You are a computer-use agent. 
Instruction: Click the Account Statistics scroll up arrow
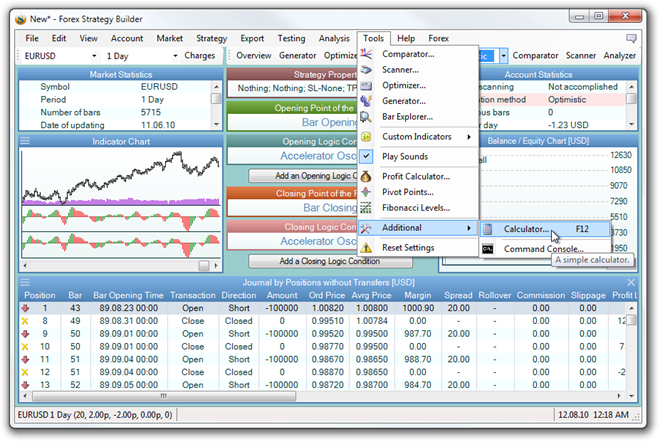(x=631, y=87)
